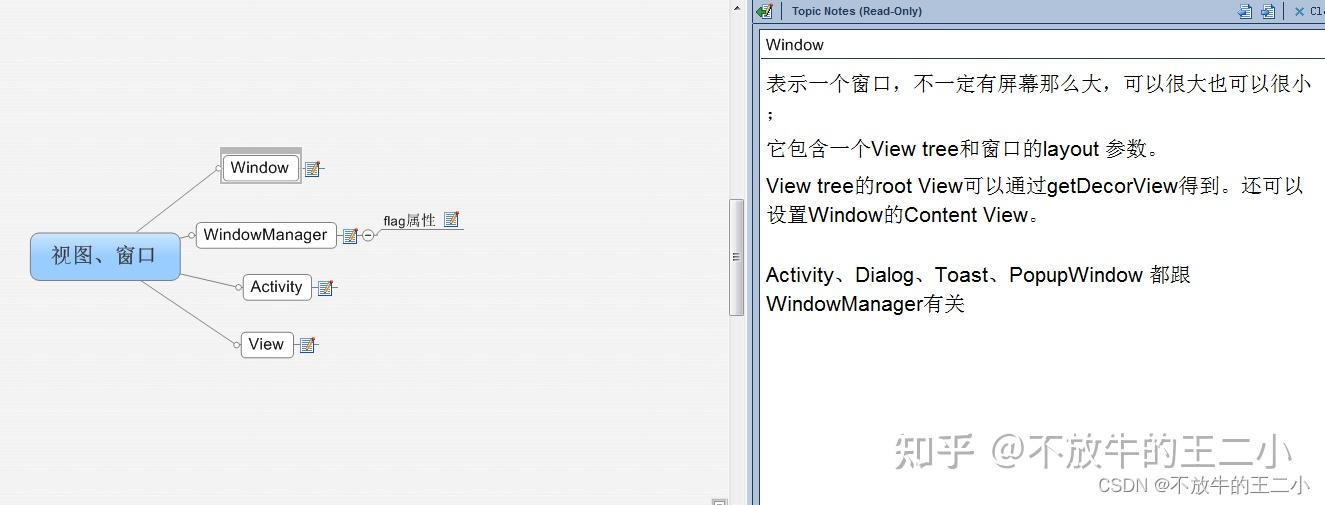
Task: Click the note line Activity、Dialog、Toast、PopupWindow
Action: 978,275
